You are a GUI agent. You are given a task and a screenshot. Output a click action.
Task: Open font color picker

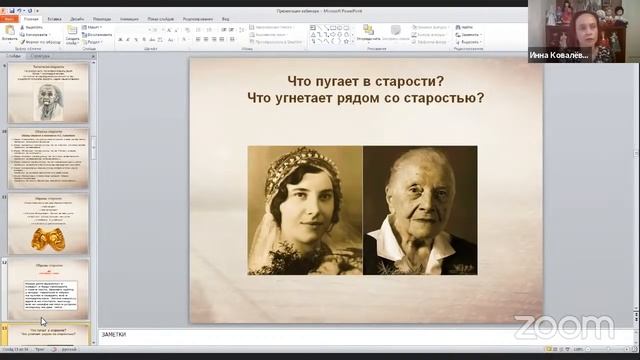tap(185, 40)
